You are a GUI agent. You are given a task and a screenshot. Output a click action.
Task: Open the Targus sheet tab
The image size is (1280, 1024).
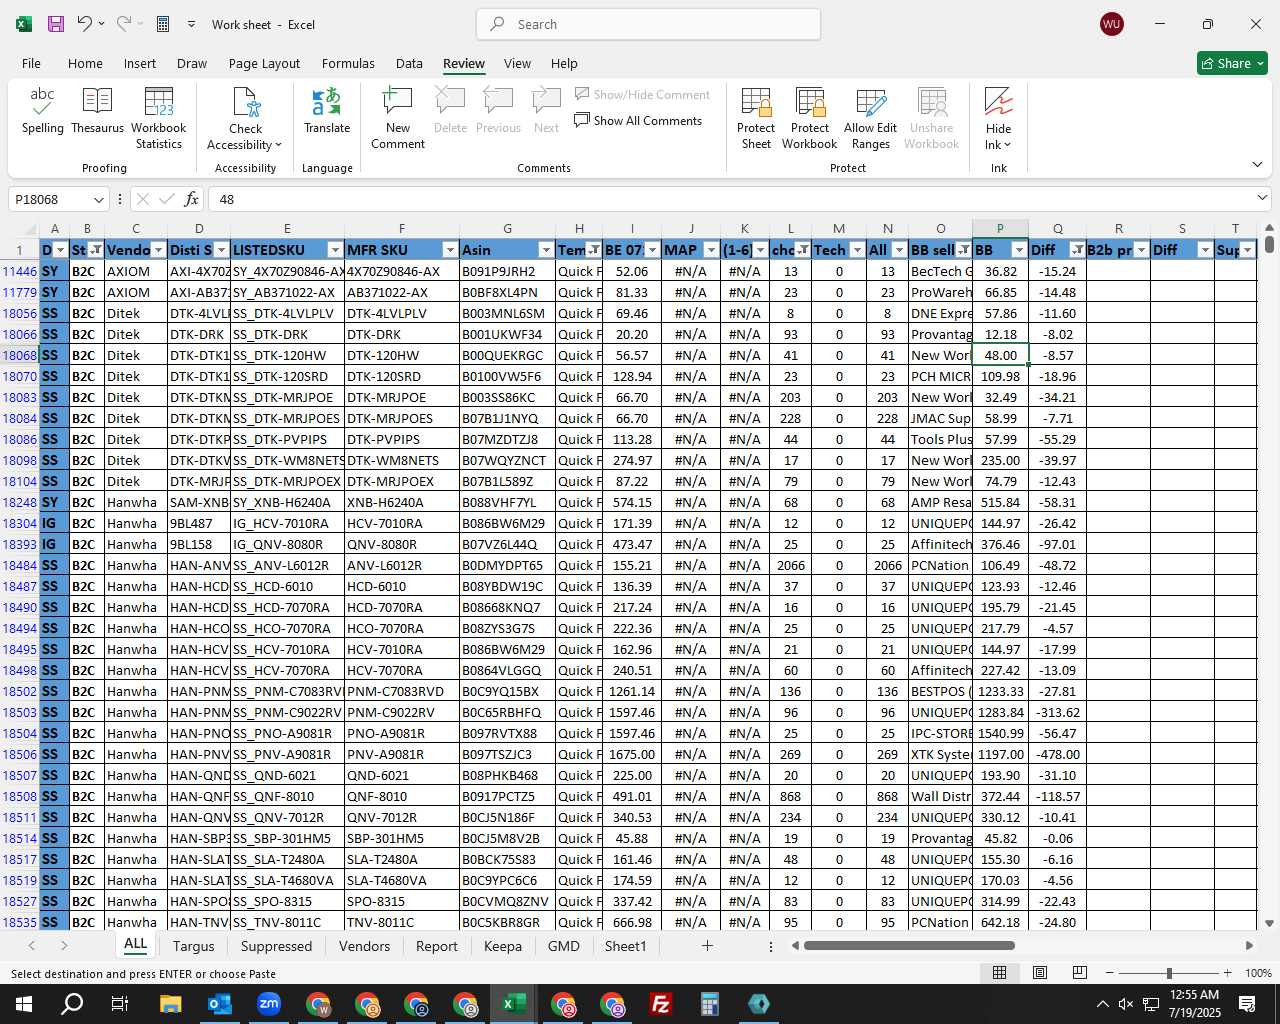tap(193, 946)
